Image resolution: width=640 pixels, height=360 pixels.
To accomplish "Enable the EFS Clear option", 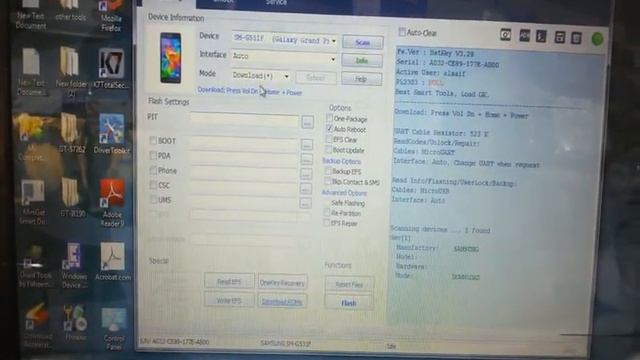I will pyautogui.click(x=329, y=139).
